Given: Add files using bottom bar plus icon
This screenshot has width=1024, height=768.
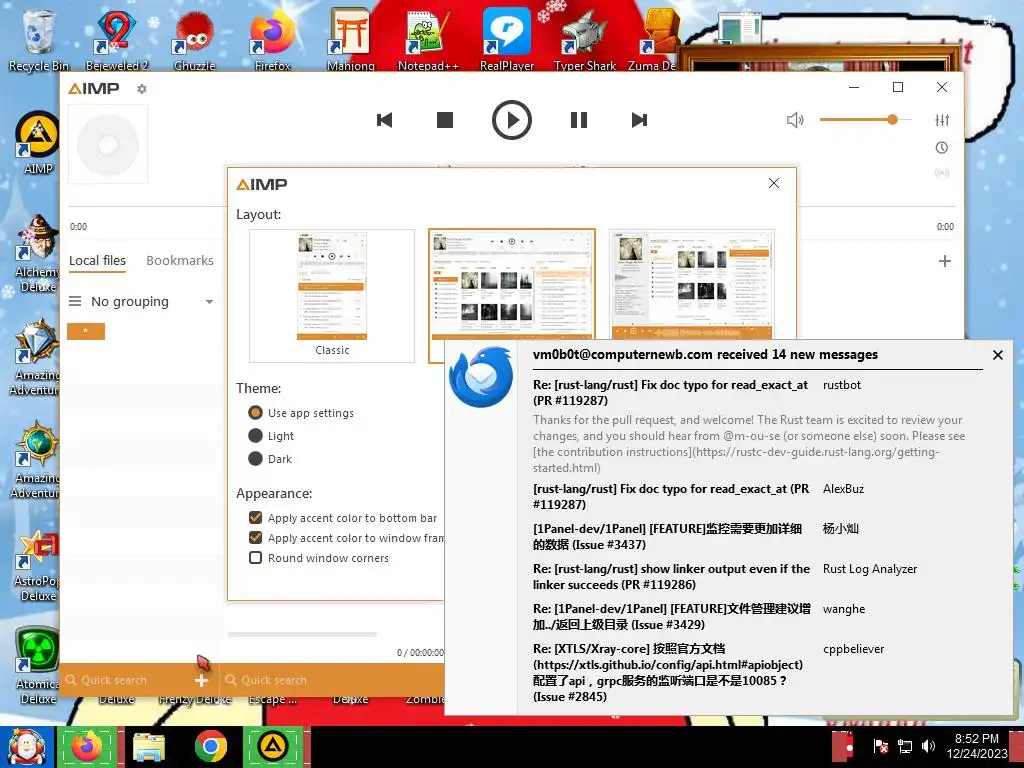Looking at the screenshot, I should (201, 680).
